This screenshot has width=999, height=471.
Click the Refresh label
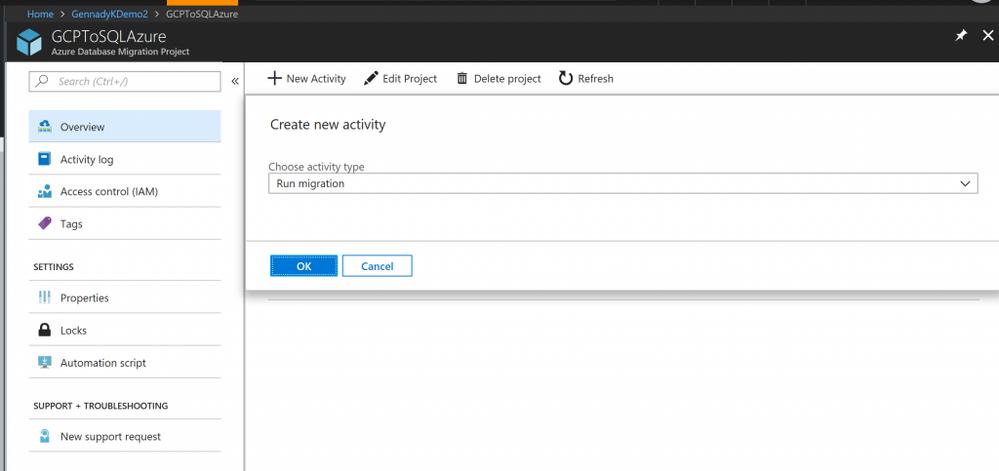[x=596, y=78]
